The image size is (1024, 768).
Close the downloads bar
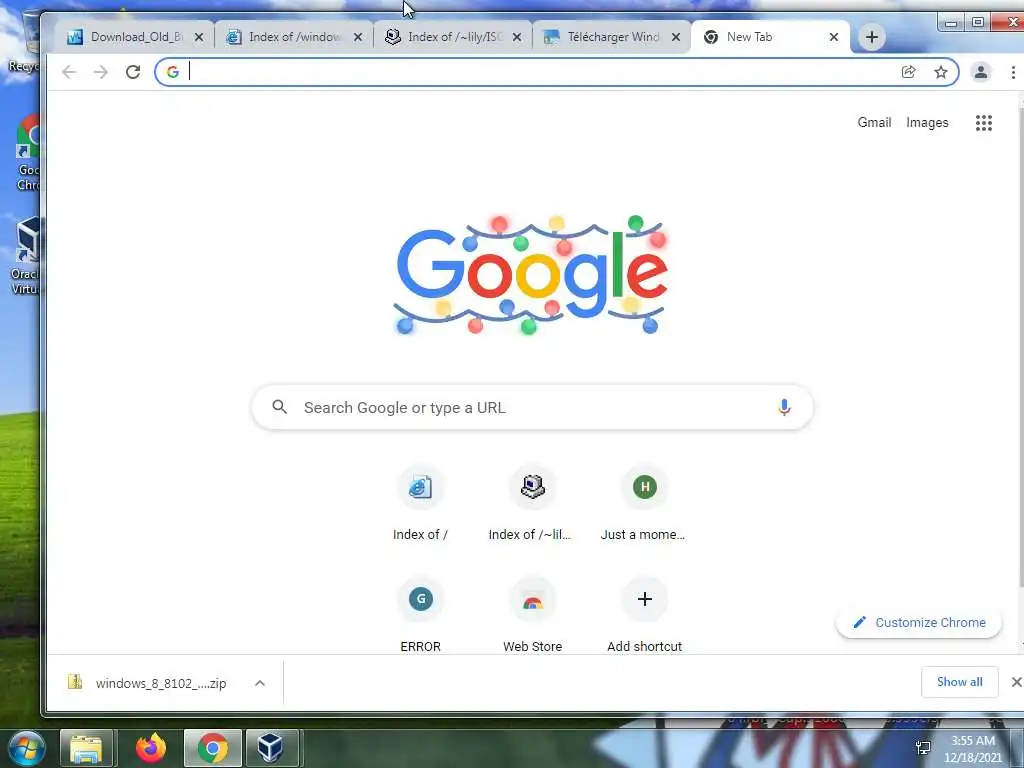tap(1016, 682)
